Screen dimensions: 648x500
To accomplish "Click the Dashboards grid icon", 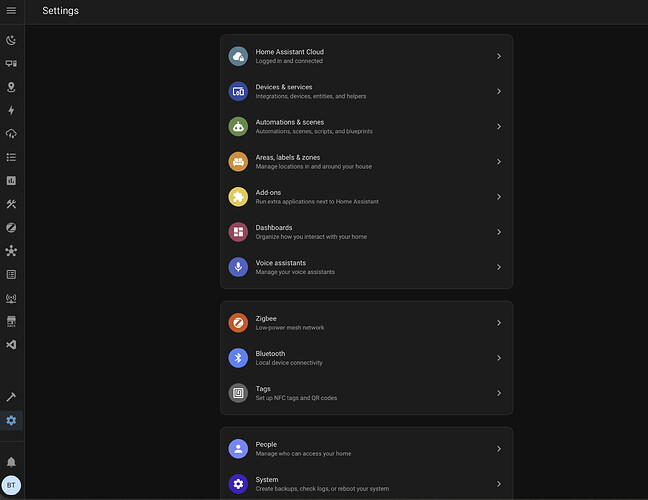I will 238,232.
